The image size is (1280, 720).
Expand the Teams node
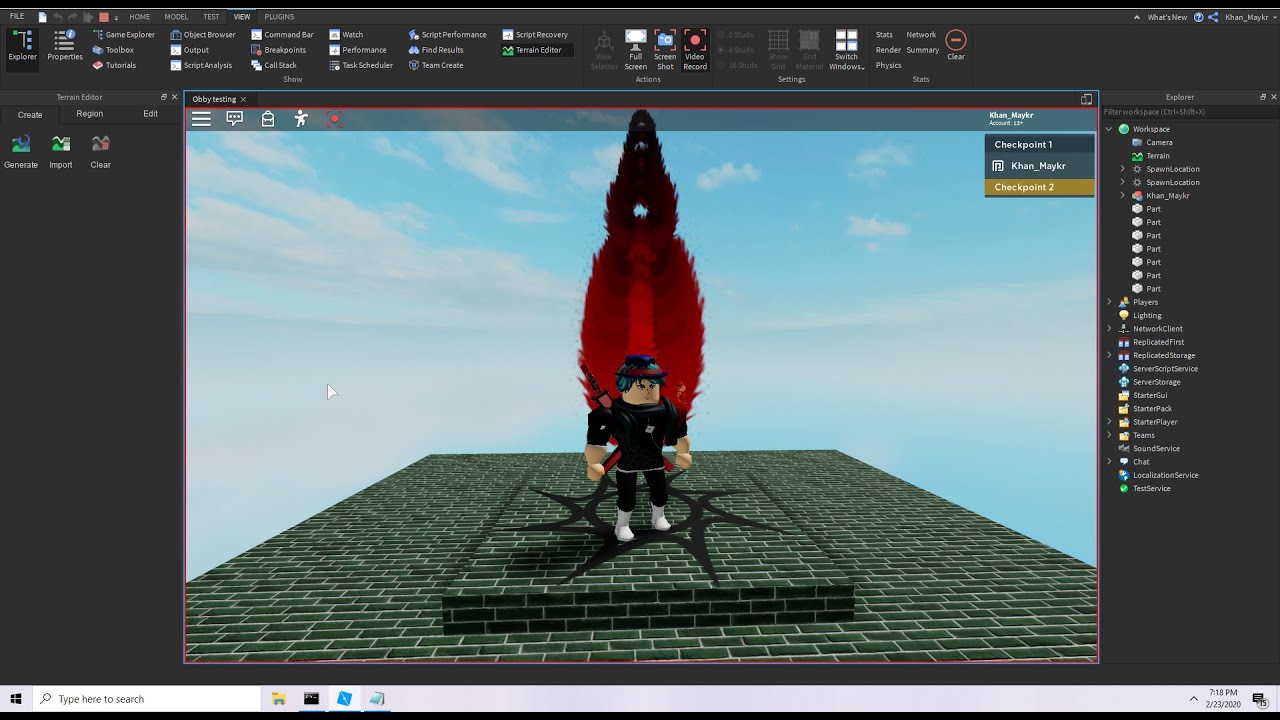coord(1109,435)
